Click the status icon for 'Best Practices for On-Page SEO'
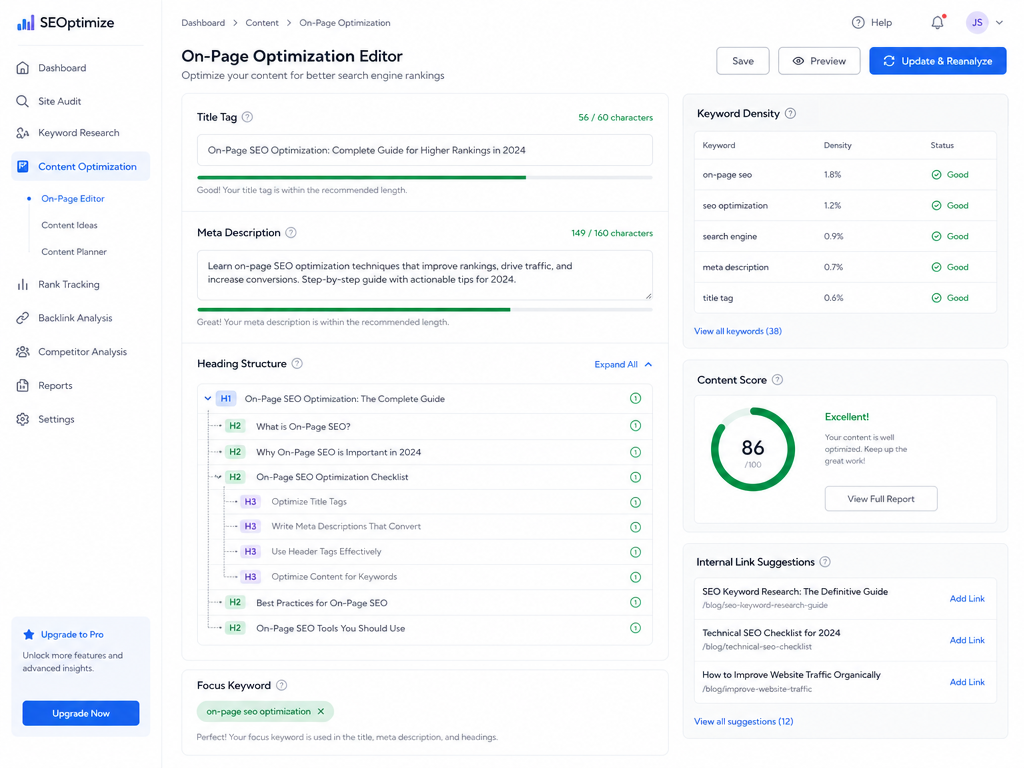Image resolution: width=1024 pixels, height=768 pixels. [635, 602]
